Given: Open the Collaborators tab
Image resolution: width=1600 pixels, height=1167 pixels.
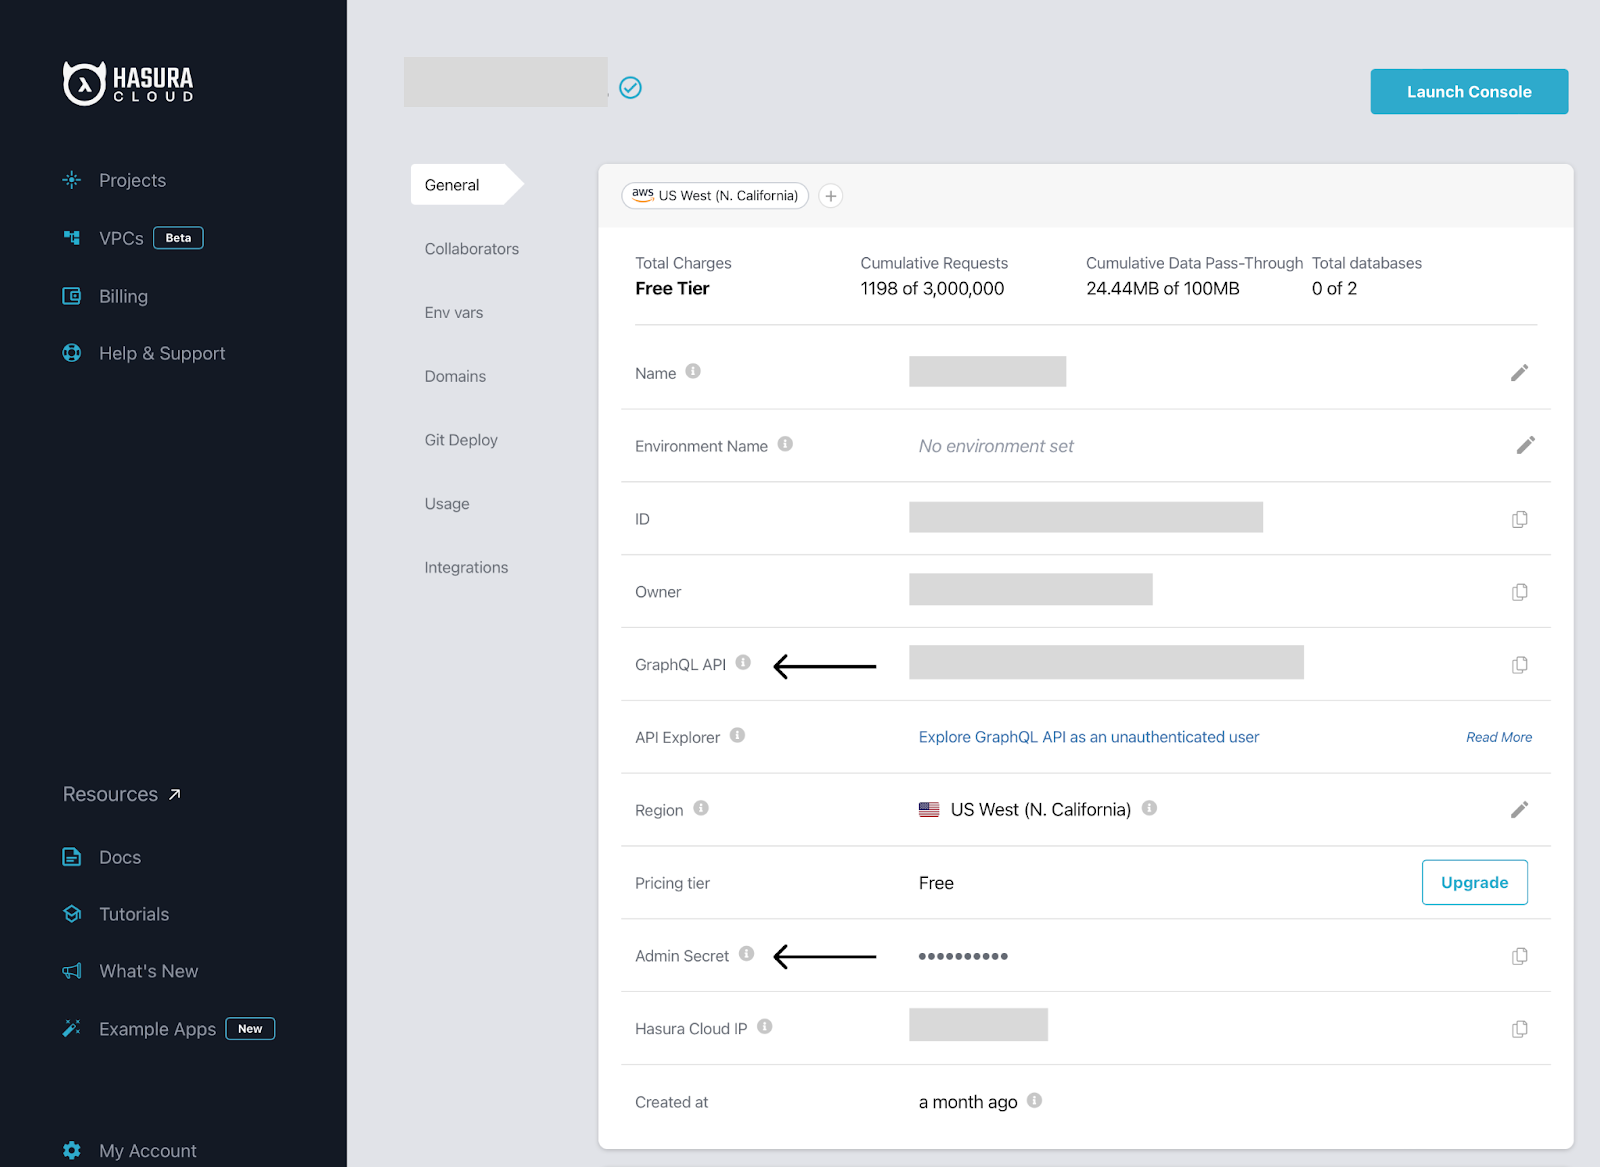Looking at the screenshot, I should (x=472, y=249).
